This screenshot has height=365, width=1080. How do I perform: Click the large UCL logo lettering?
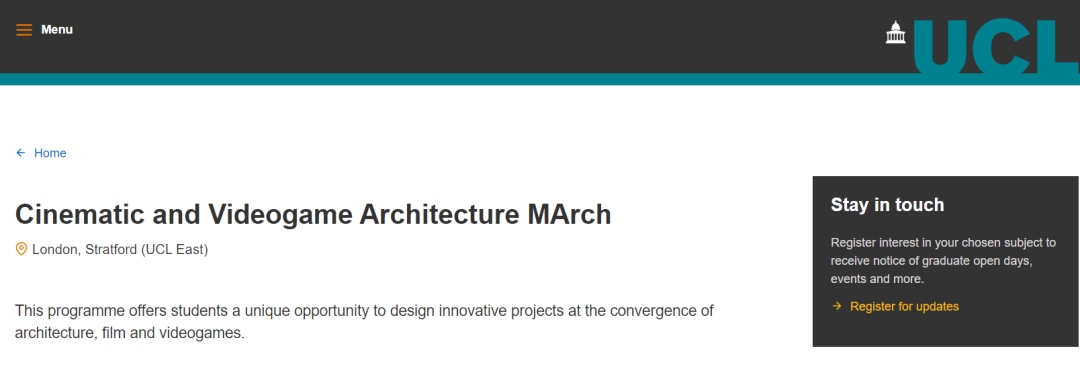point(996,46)
